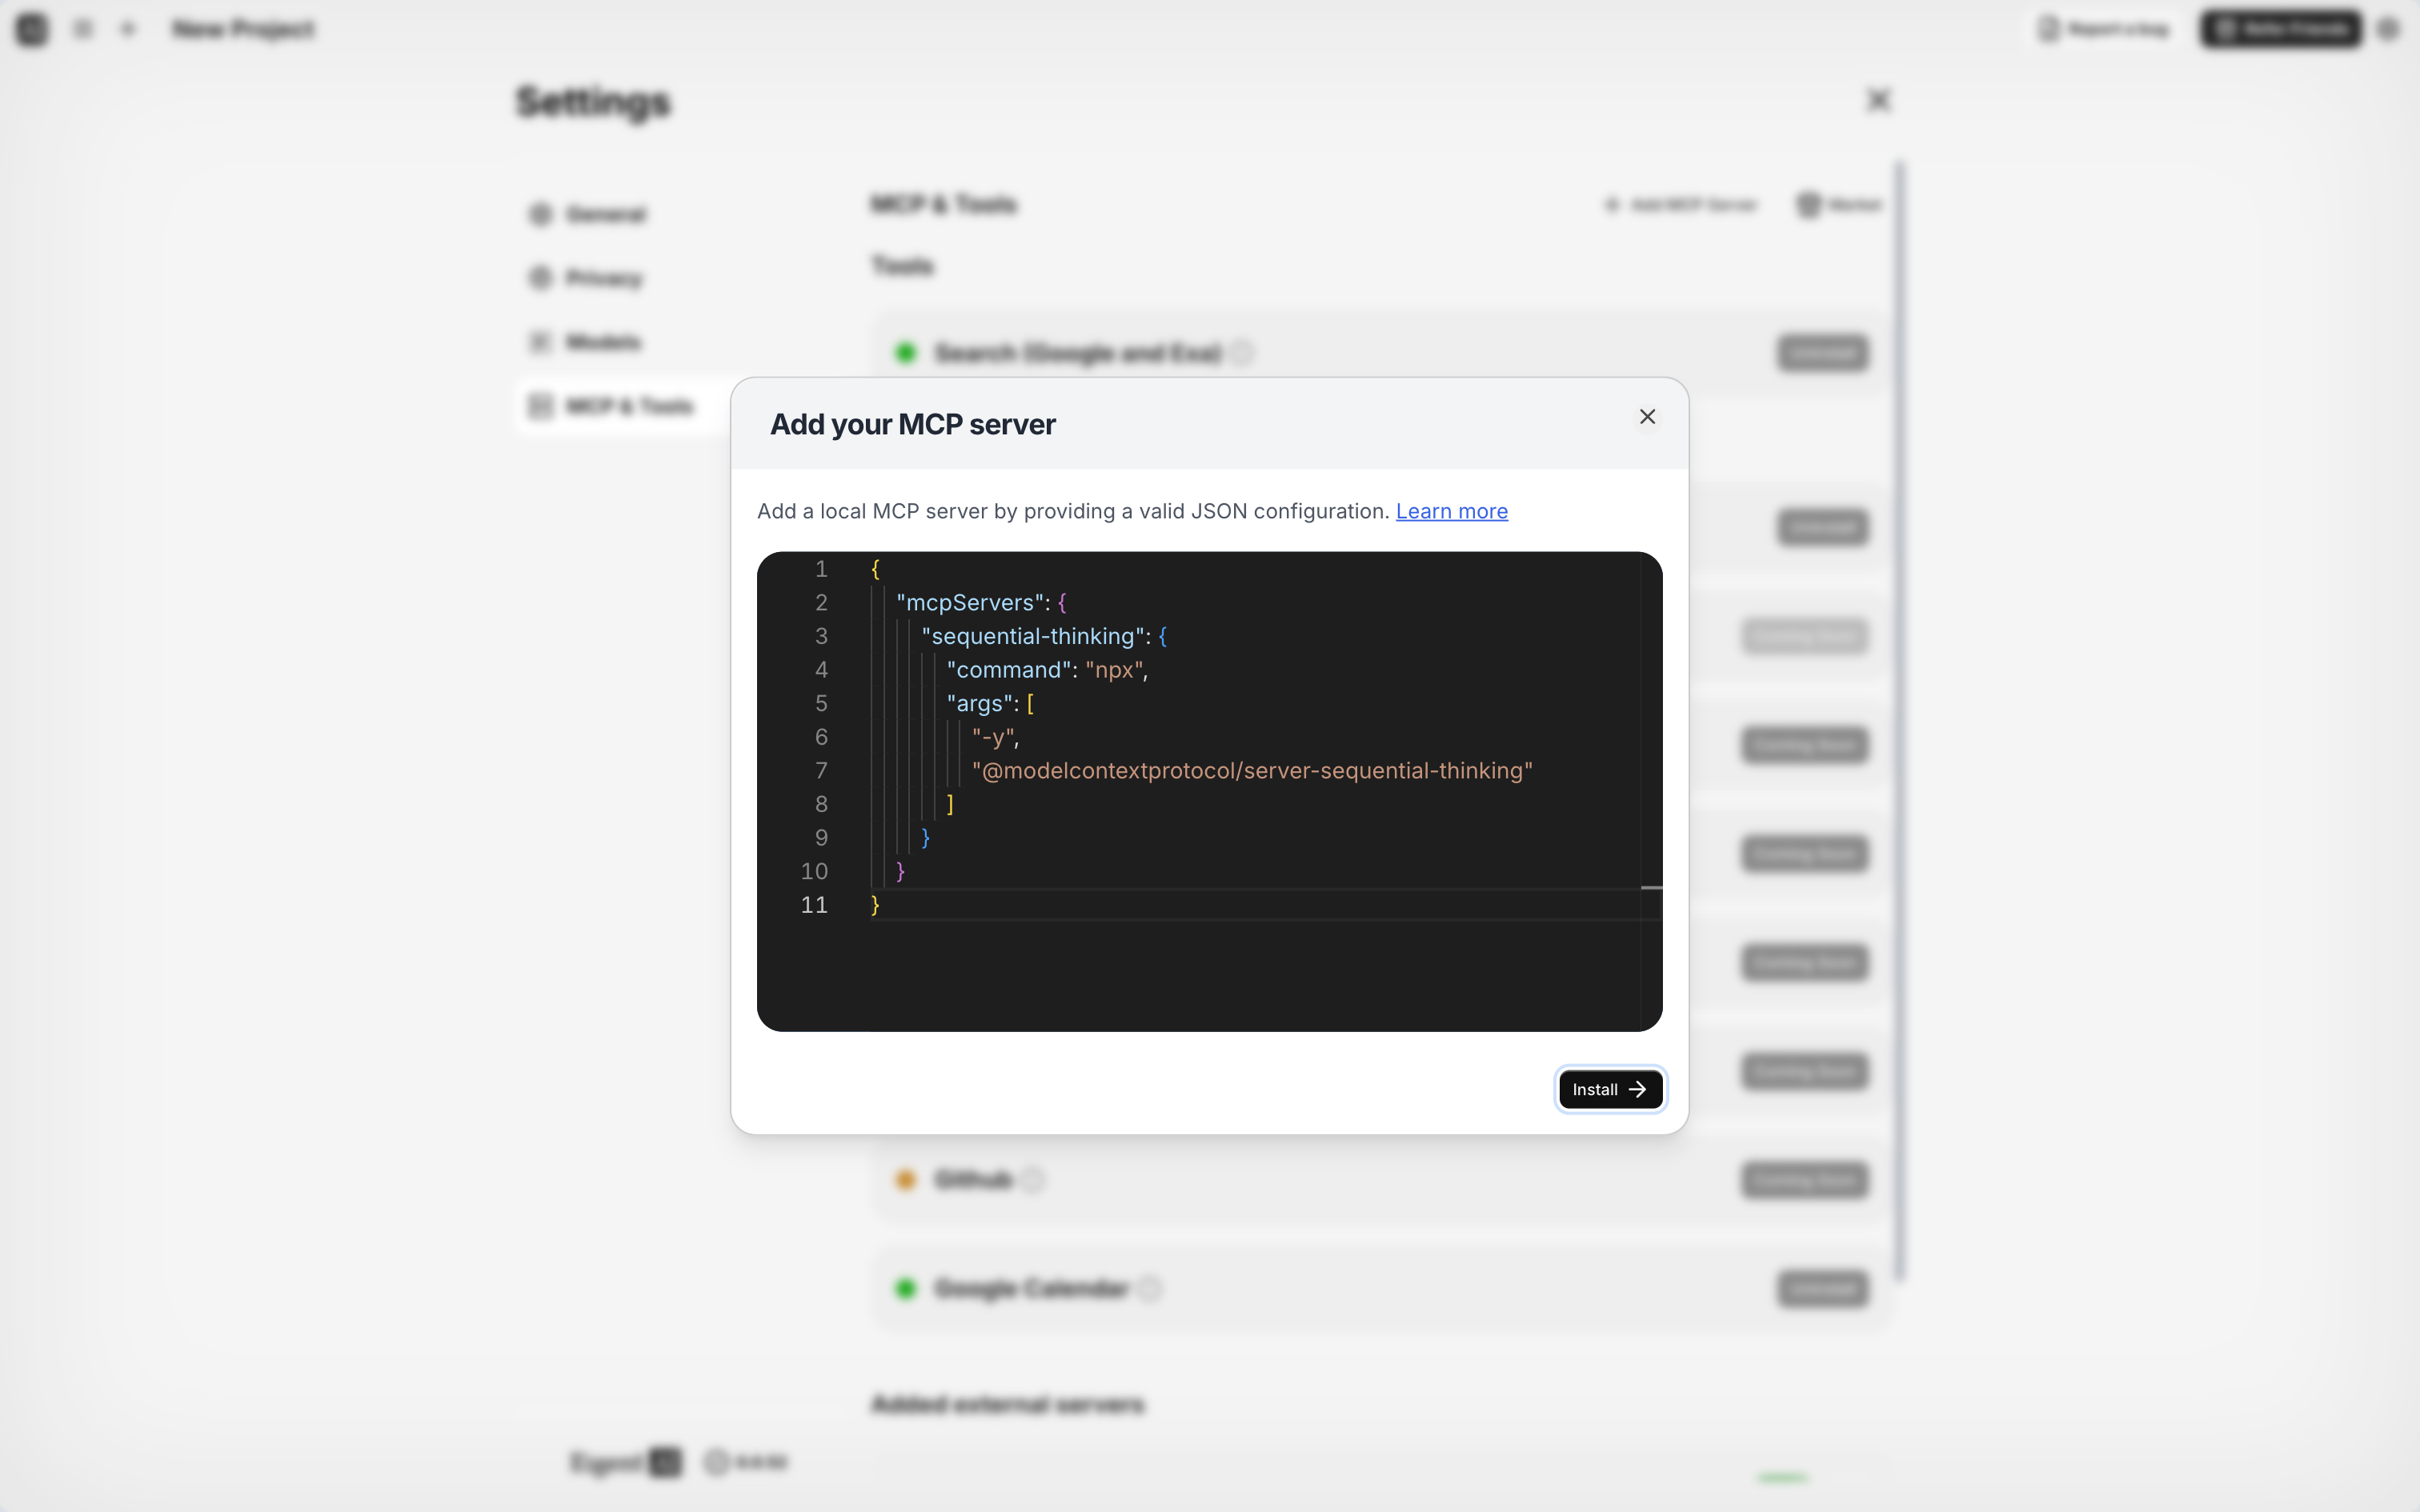2420x1512 pixels.
Task: Toggle the Search (Google and Exa) status dot
Action: click(905, 353)
